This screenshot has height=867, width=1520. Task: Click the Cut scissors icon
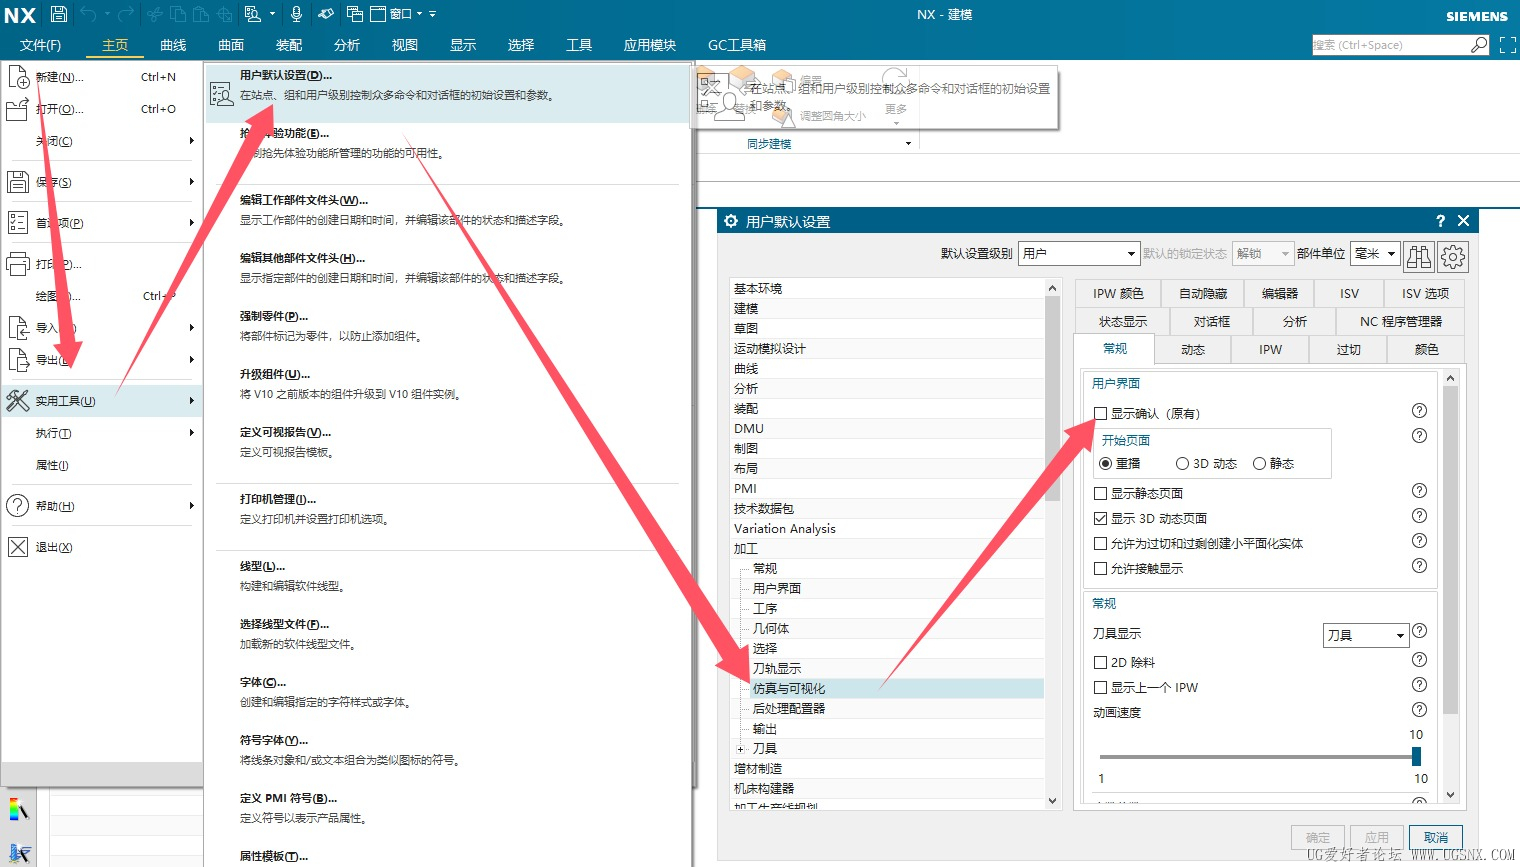(154, 14)
